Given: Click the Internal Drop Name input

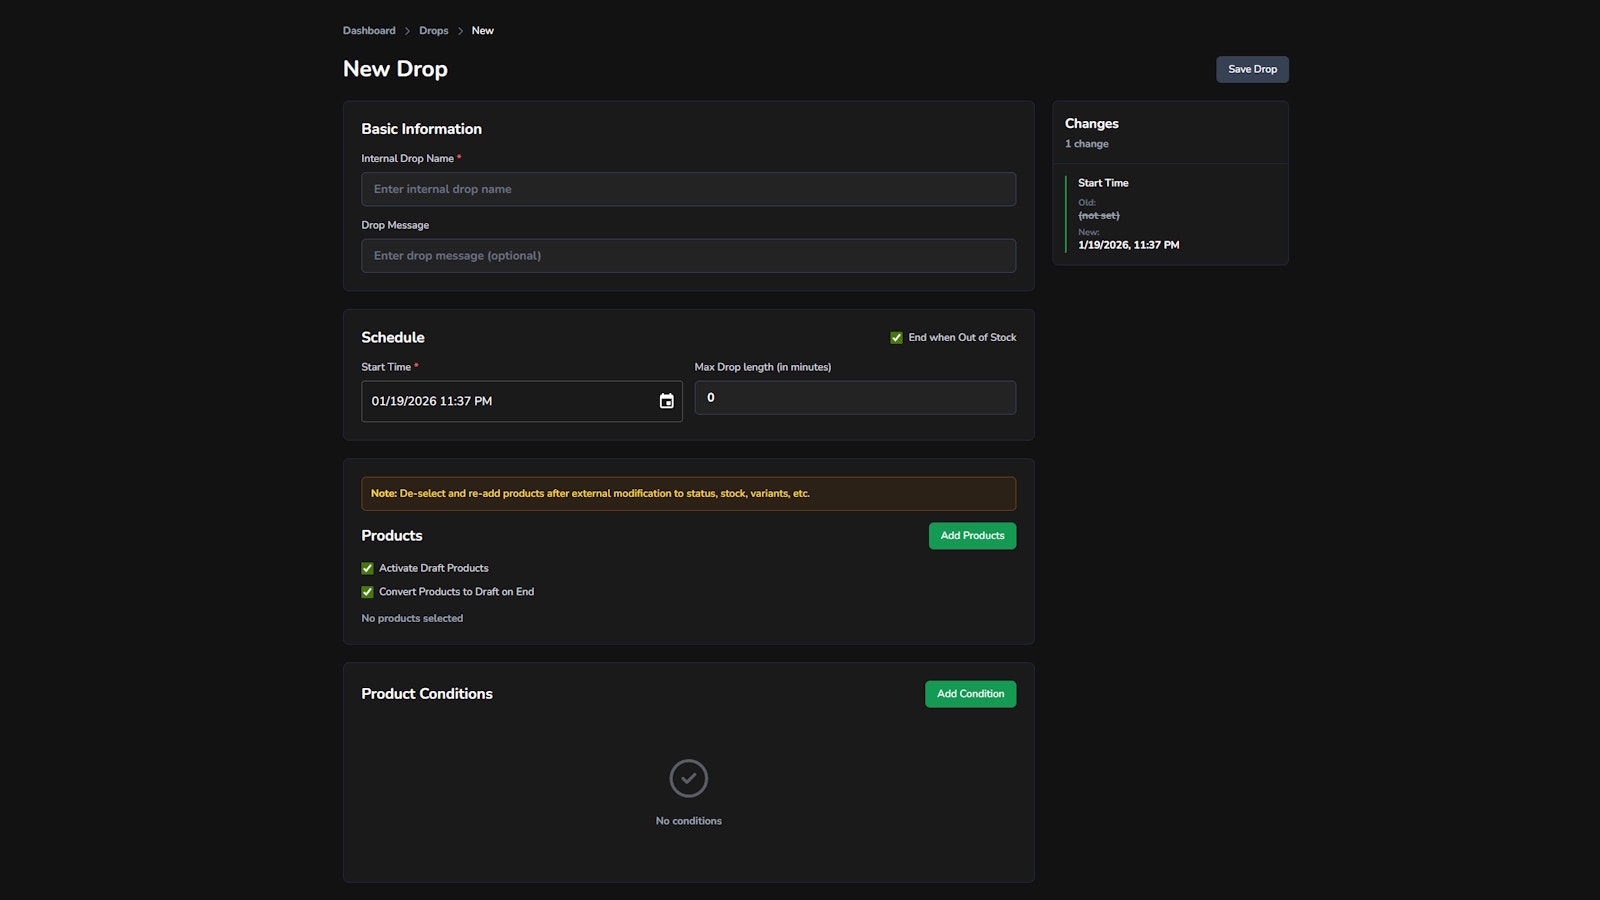Looking at the screenshot, I should point(688,189).
